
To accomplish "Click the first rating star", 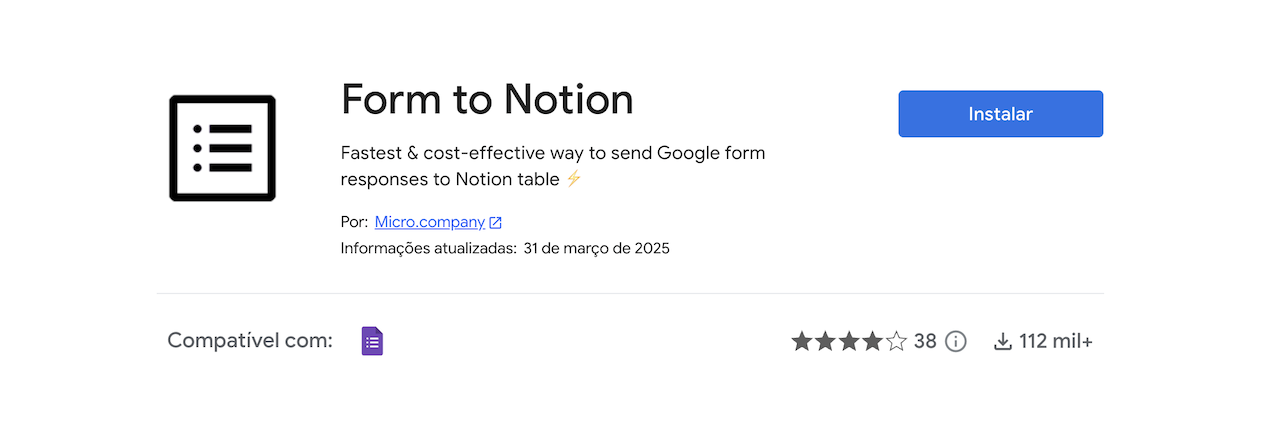I will click(x=802, y=342).
